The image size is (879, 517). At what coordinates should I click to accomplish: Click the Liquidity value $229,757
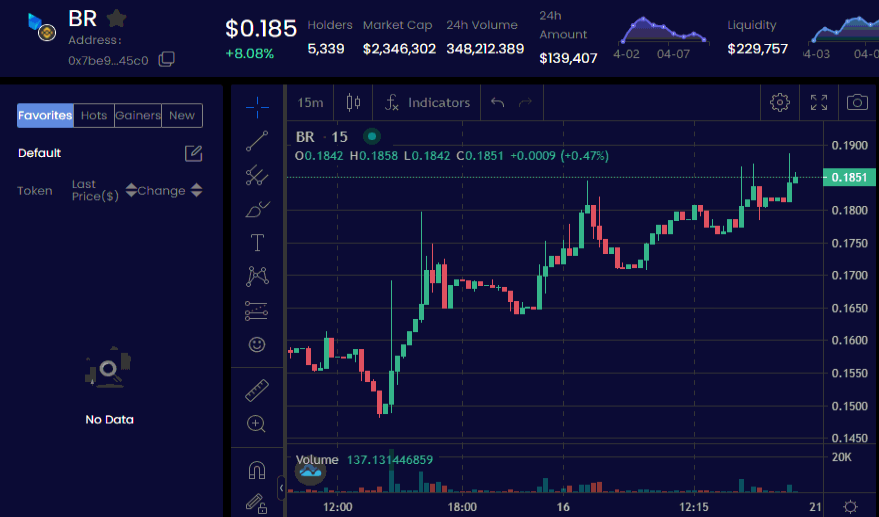click(757, 49)
